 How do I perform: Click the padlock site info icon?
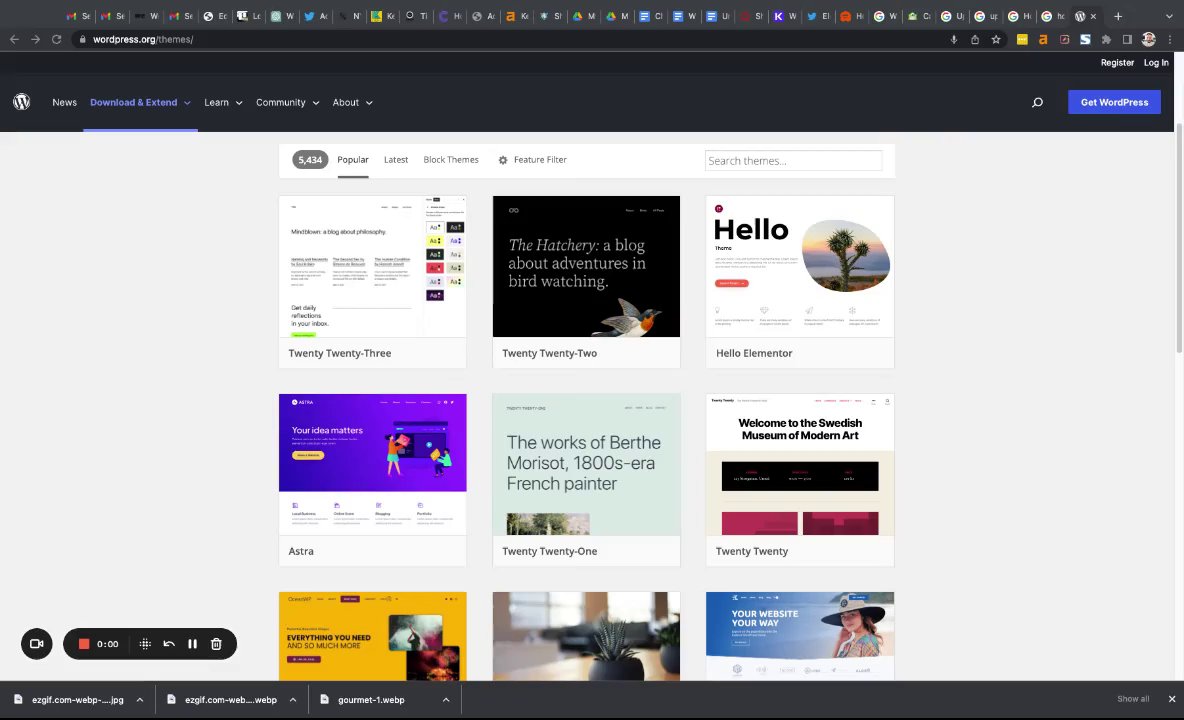[82, 39]
